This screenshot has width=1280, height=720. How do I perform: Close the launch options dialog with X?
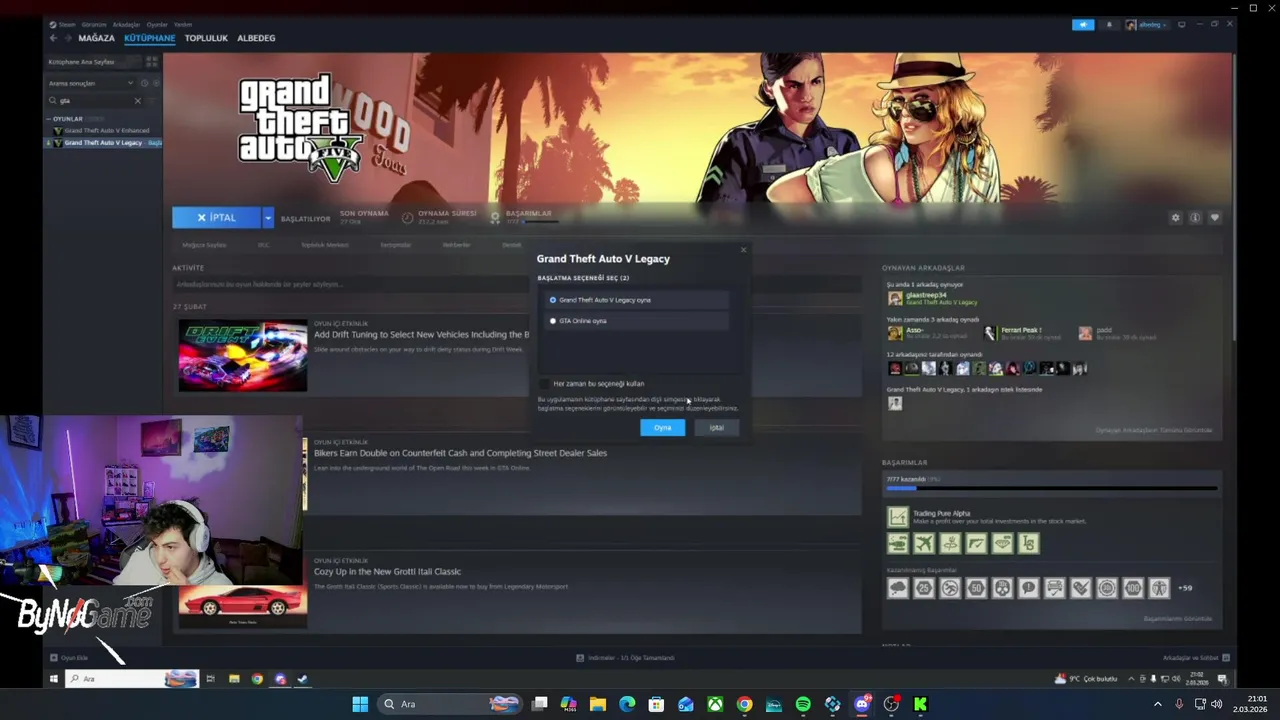pos(743,250)
